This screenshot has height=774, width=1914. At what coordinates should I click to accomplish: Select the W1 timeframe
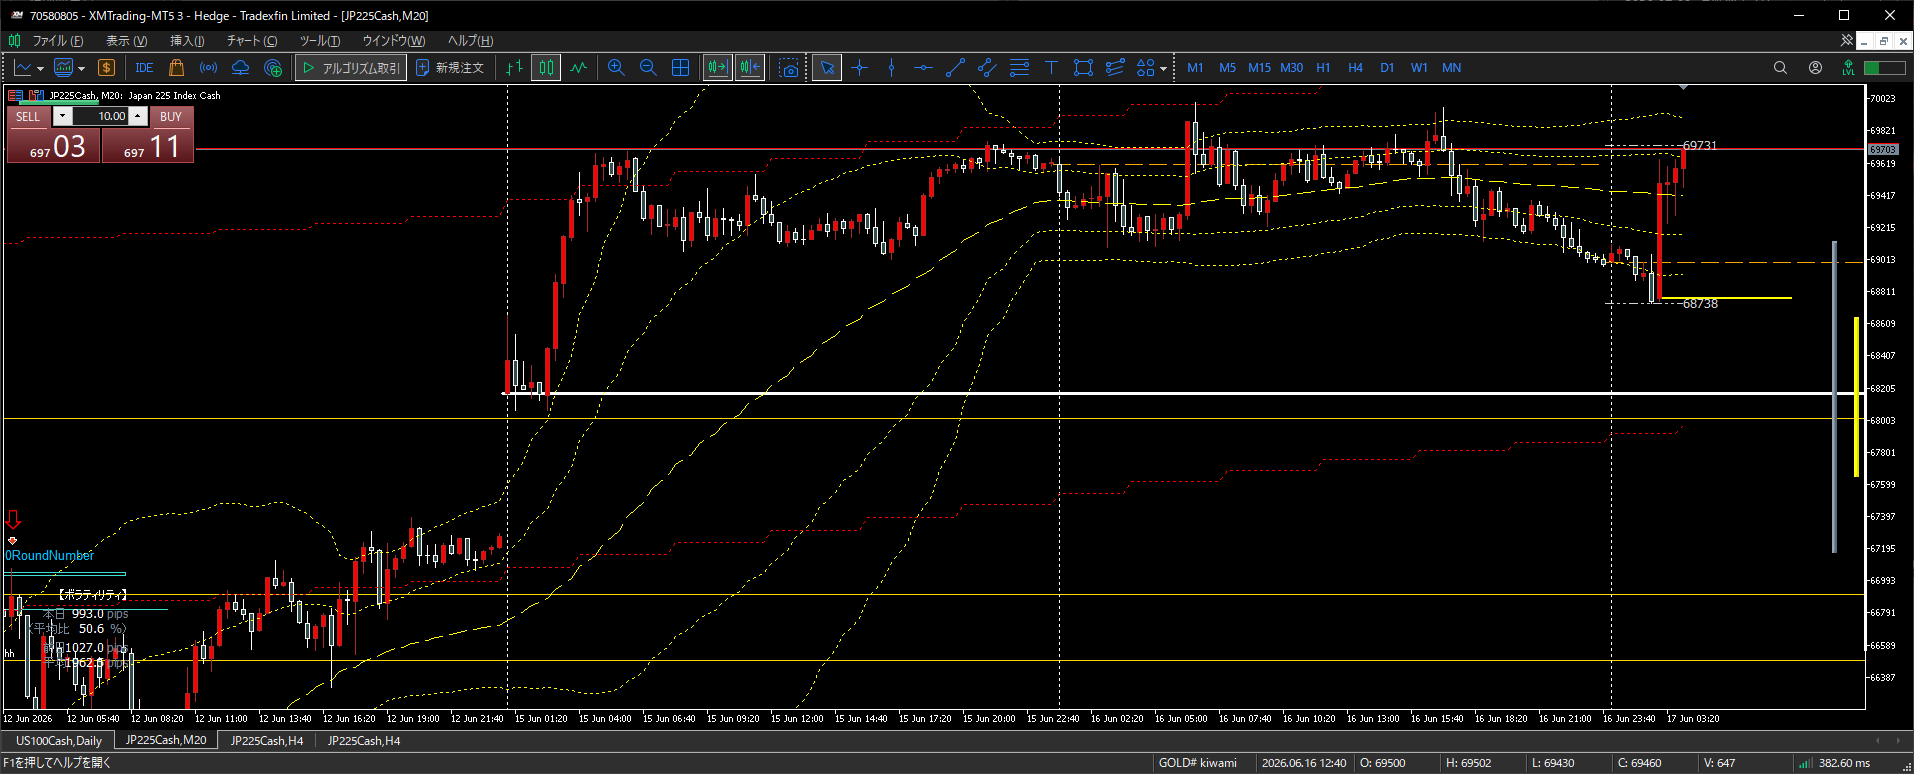point(1419,68)
